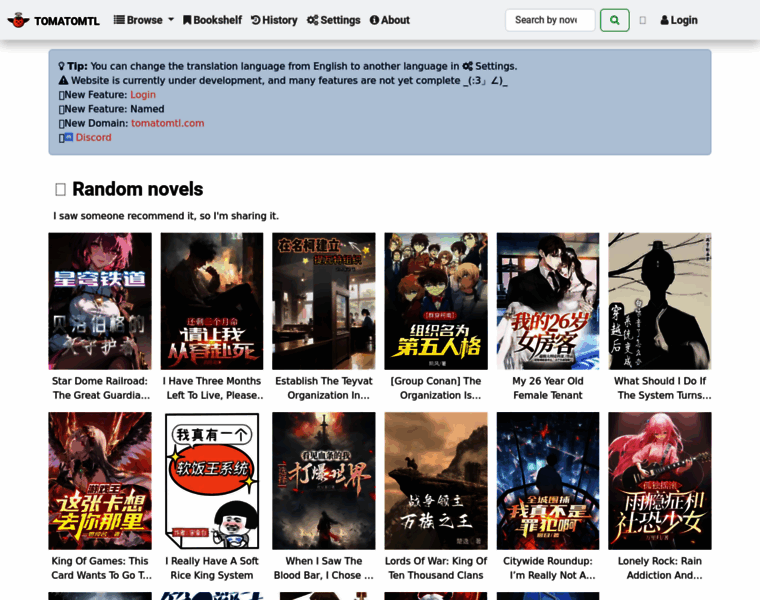This screenshot has width=760, height=600.
Task: Click title 'My 26 Year Old Female Tenant'
Action: (548, 388)
